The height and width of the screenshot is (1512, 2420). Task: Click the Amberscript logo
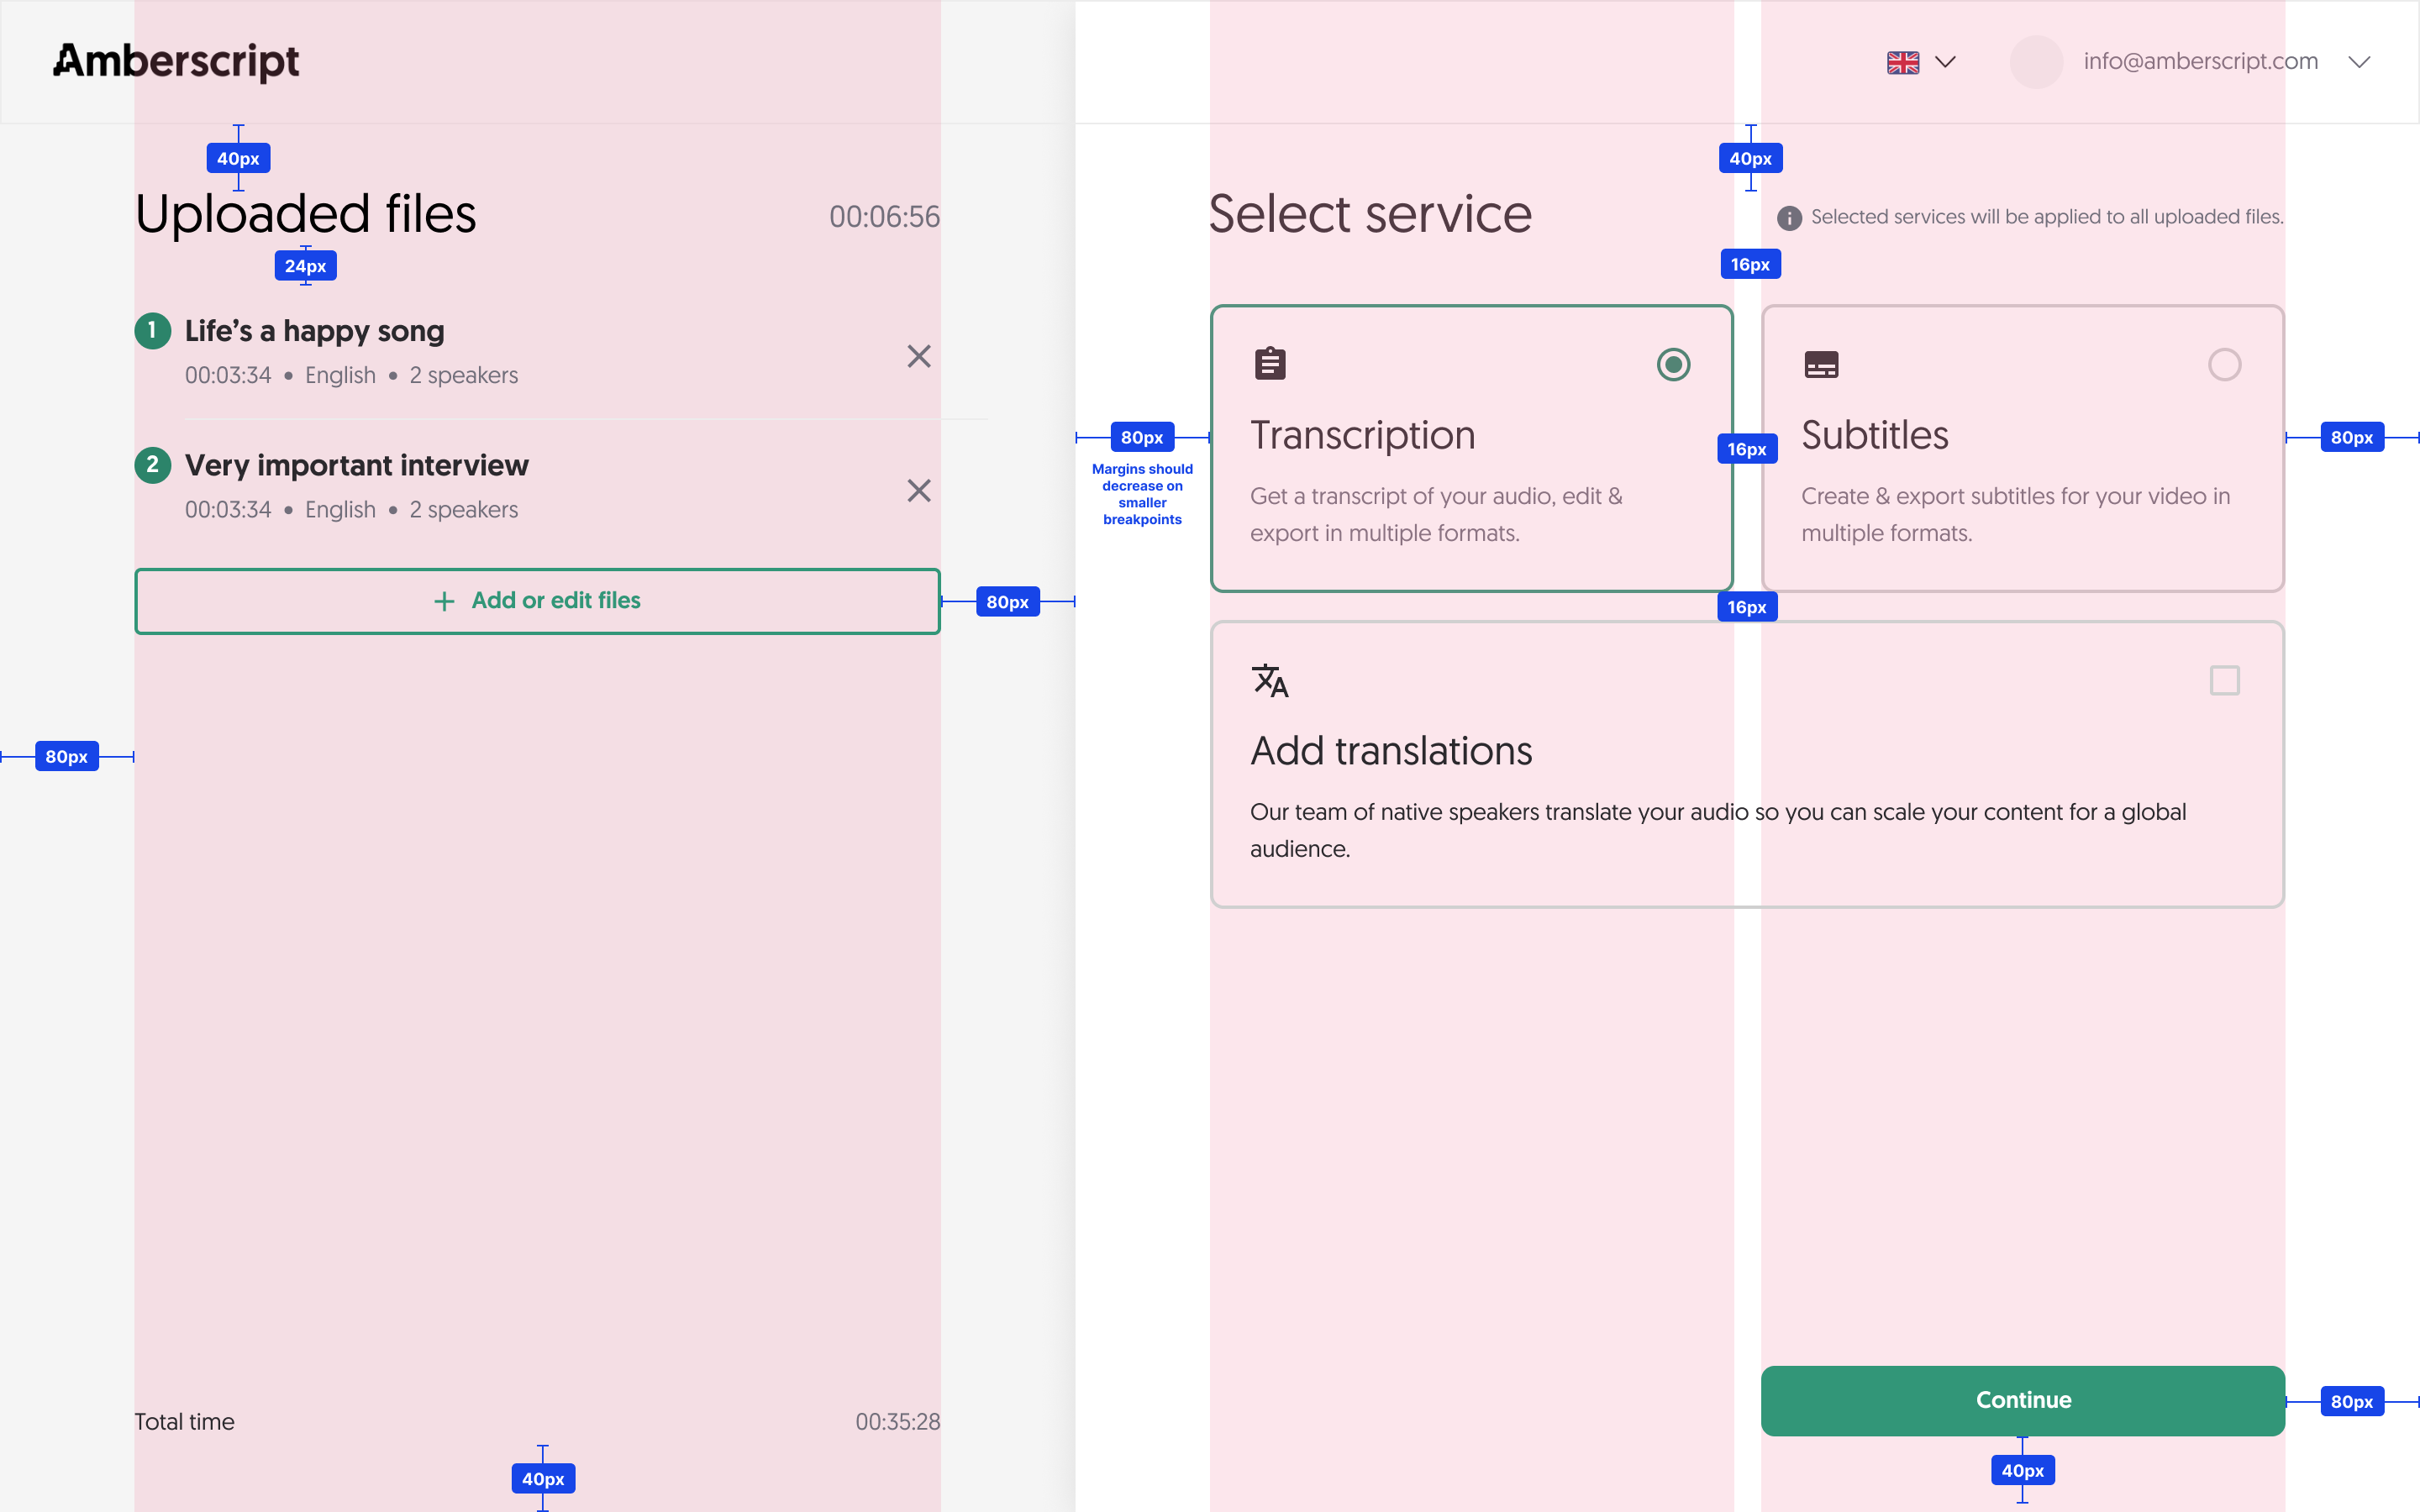(x=176, y=61)
